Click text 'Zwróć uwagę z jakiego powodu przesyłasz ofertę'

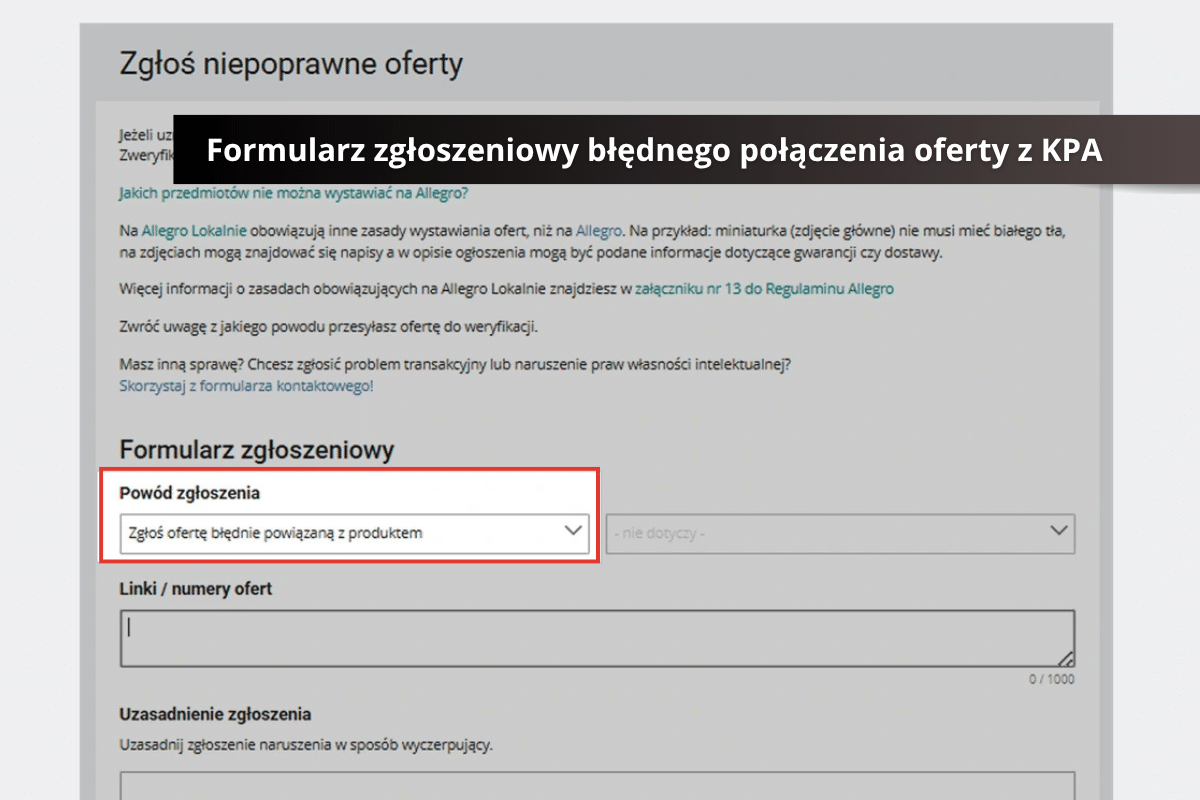pos(287,327)
